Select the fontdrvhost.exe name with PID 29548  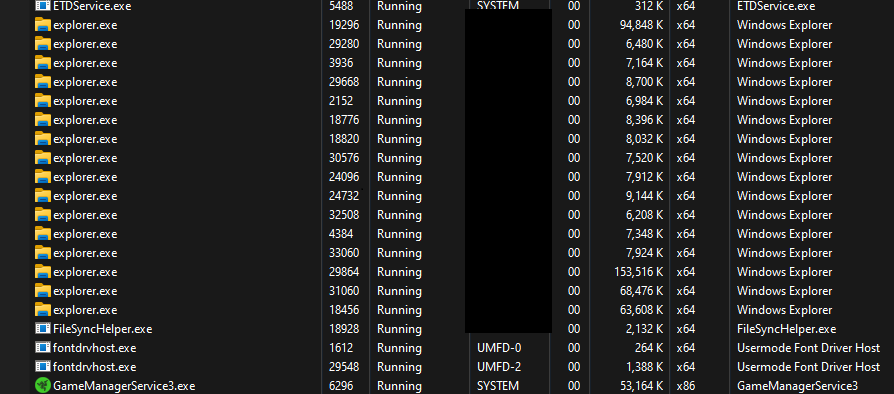[x=95, y=367]
